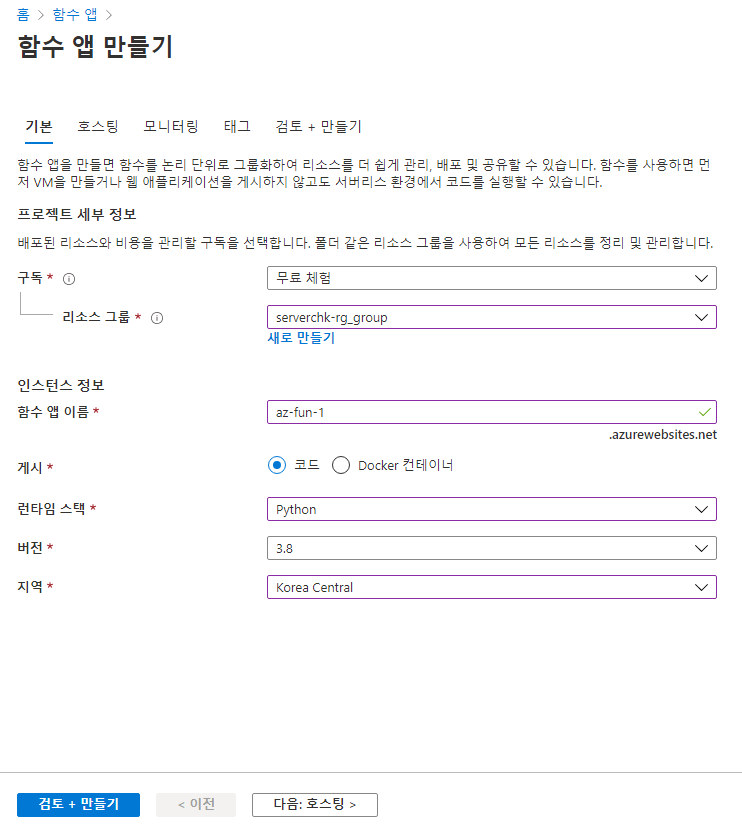The width and height of the screenshot is (742, 824).
Task: Click green checkmark in function app name field
Action: click(x=705, y=412)
